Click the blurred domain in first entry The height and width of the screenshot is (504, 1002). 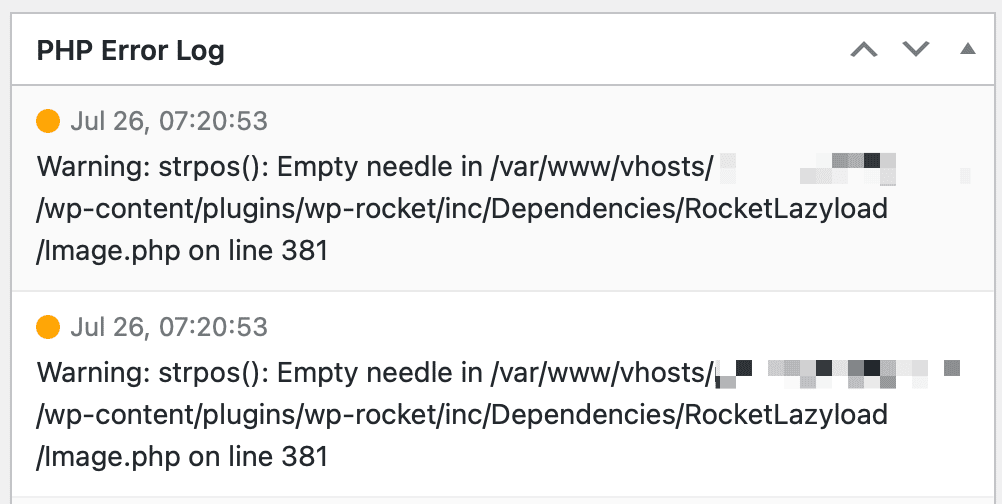(x=845, y=169)
